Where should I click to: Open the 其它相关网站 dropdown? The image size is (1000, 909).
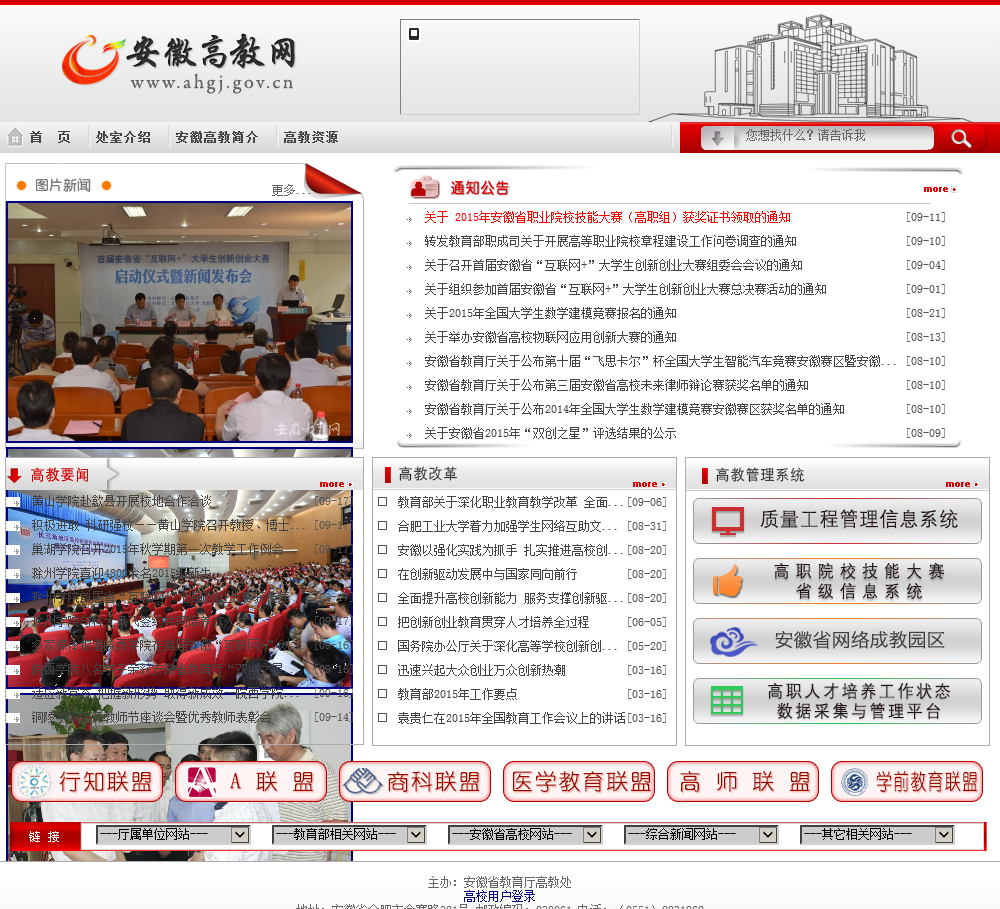[x=877, y=834]
